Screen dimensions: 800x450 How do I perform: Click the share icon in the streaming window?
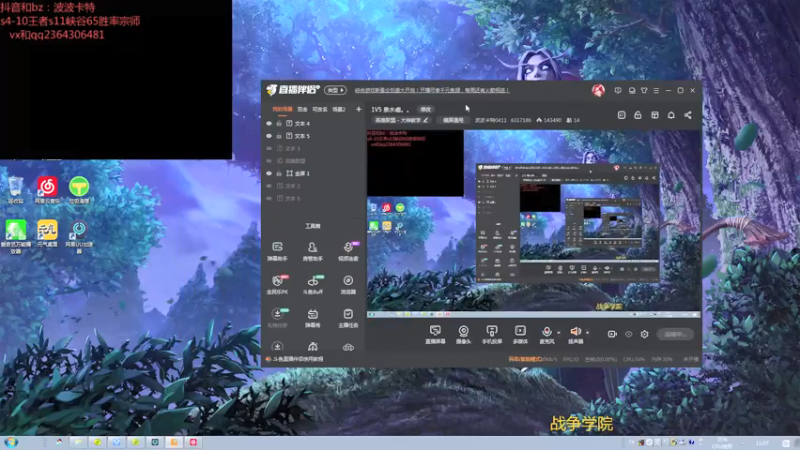[x=688, y=115]
